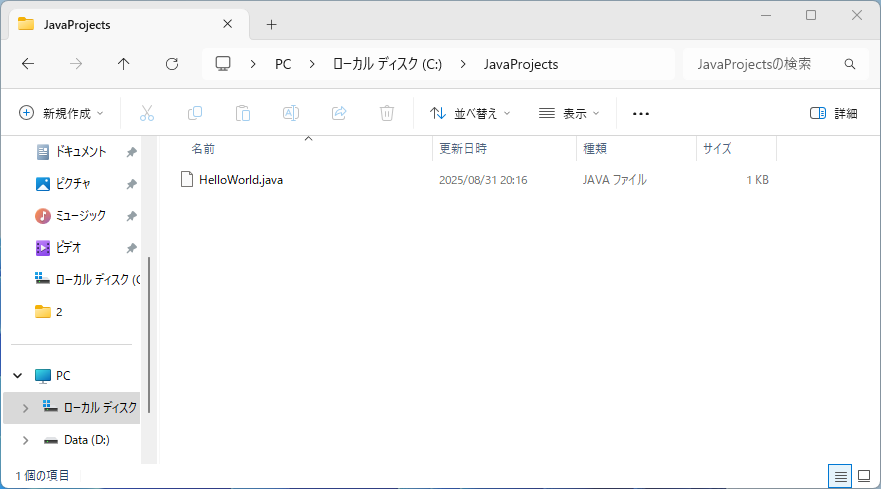
Task: Cut the selection with scissors icon
Action: (x=147, y=113)
